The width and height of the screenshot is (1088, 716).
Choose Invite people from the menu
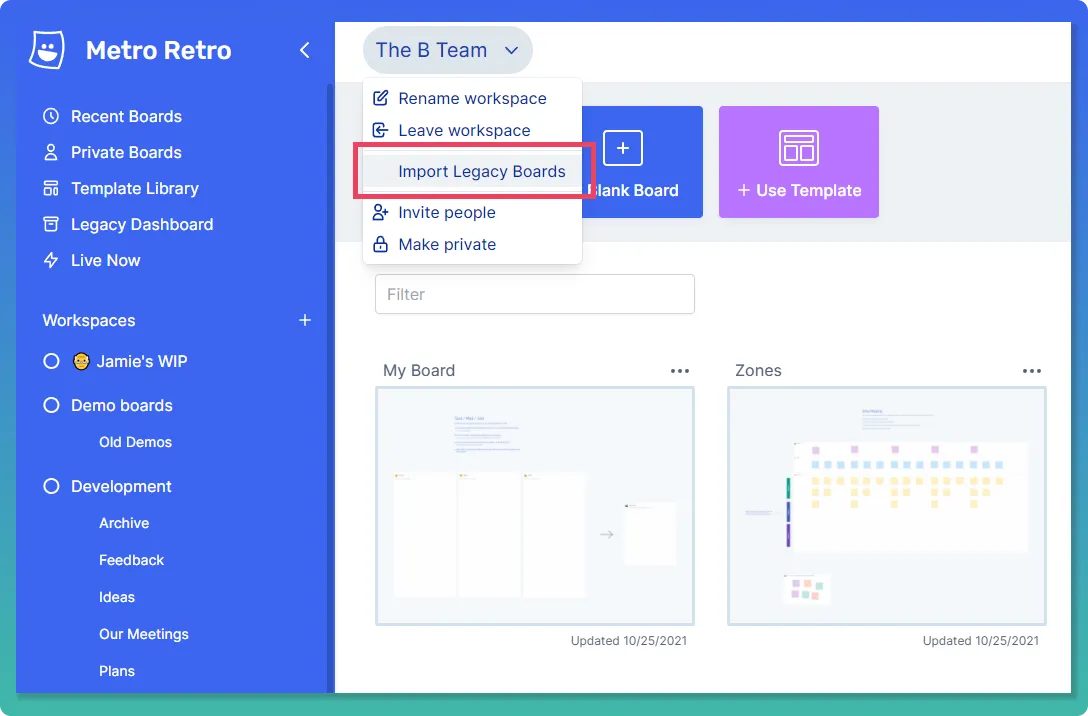click(472, 212)
